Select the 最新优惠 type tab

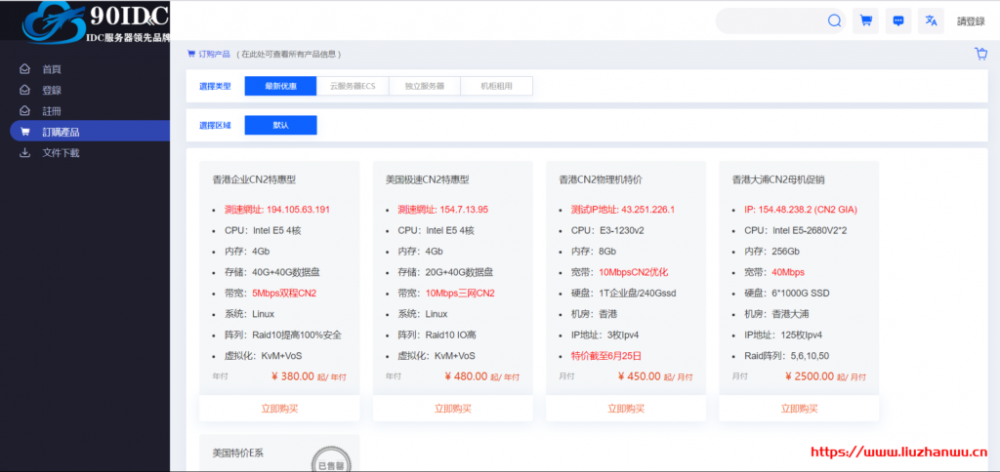[x=280, y=86]
